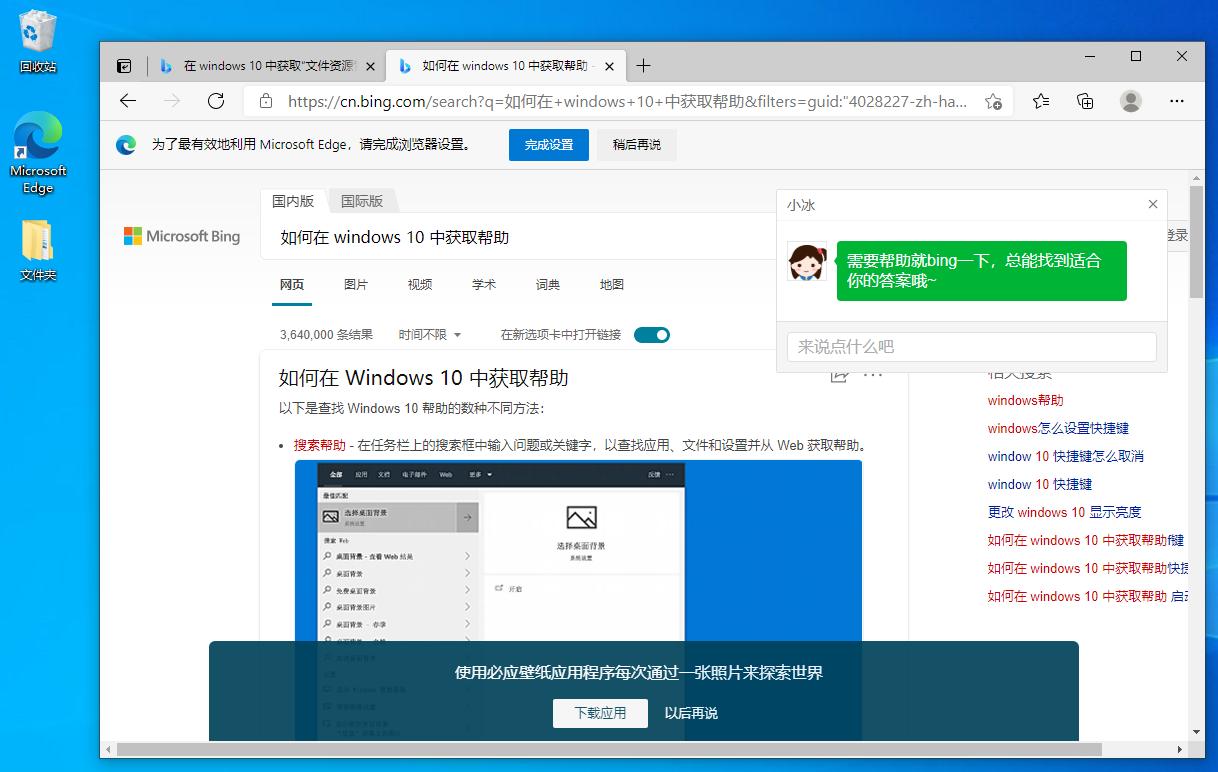
Task: Open the windows帮助 related search link
Action: click(1024, 400)
